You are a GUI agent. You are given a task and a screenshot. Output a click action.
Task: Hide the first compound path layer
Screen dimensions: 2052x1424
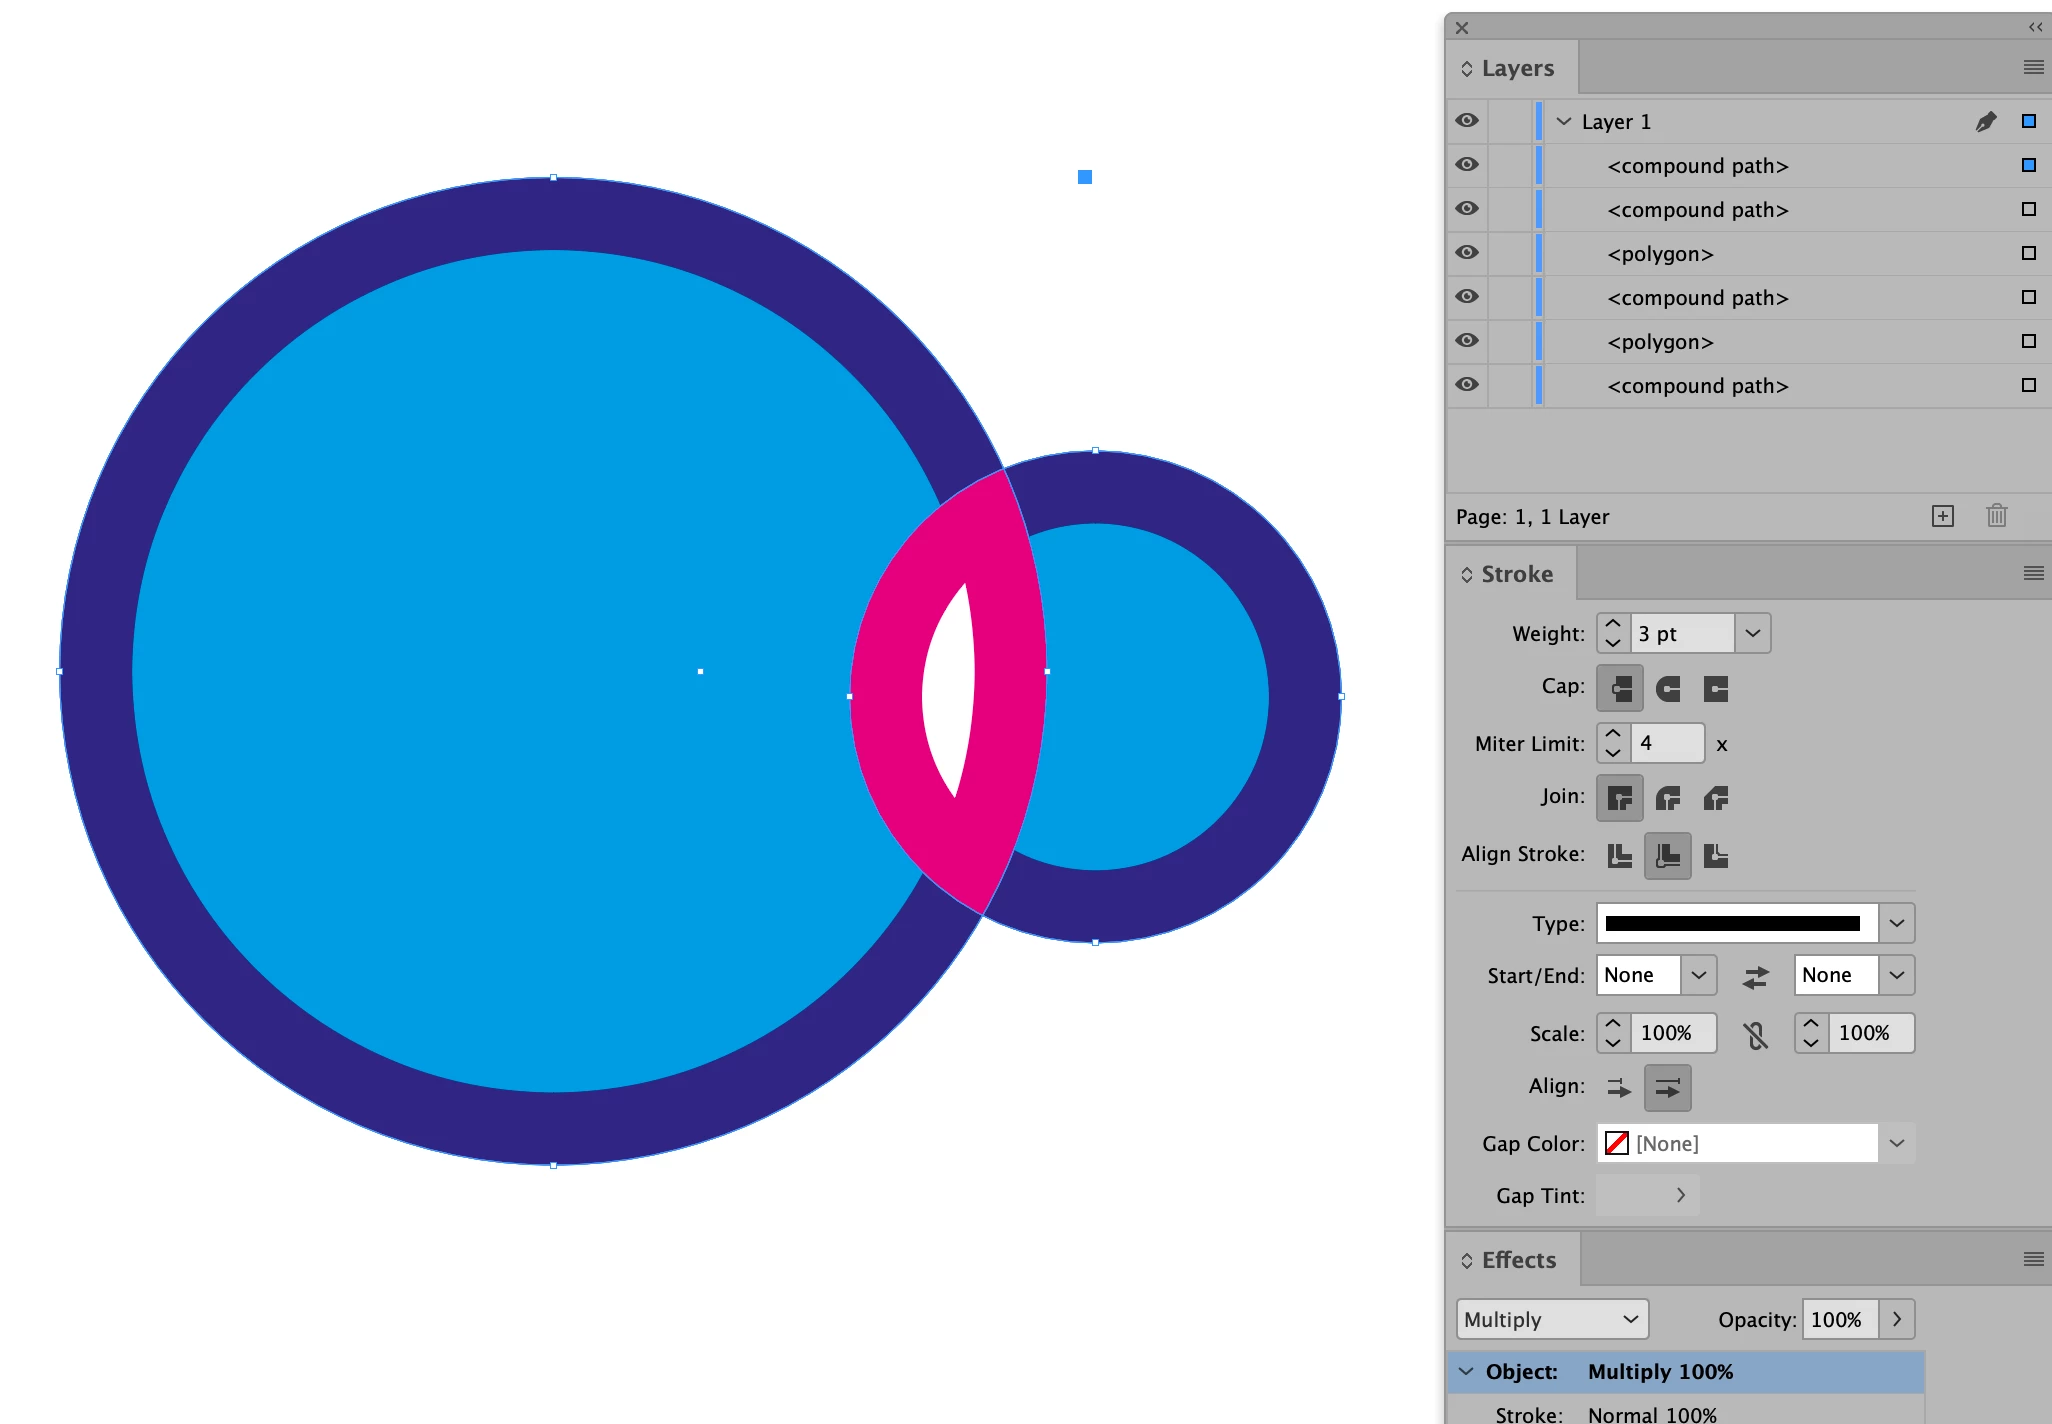pyautogui.click(x=1467, y=165)
